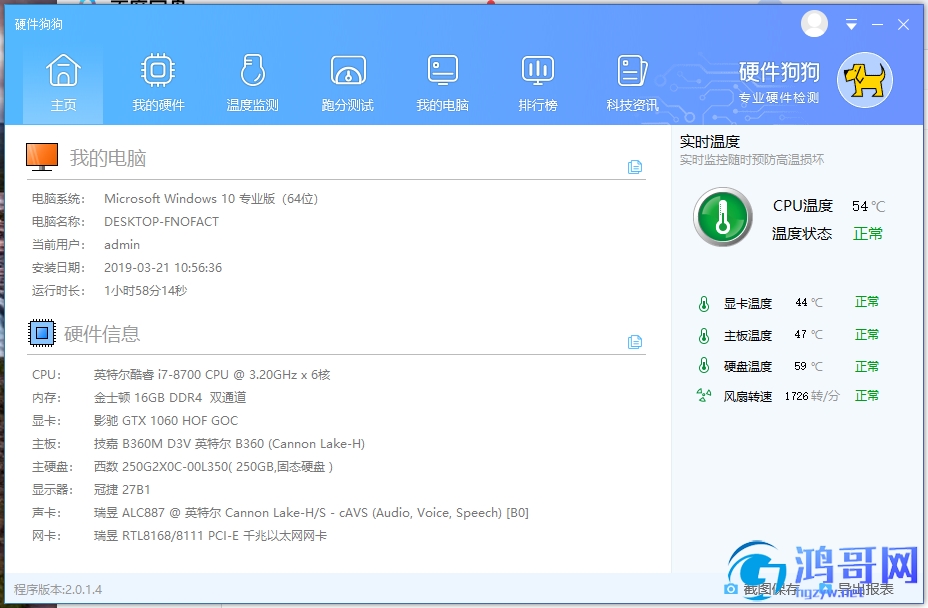Select motherboard 技嘉 B360M D3V text
Image resolution: width=928 pixels, height=608 pixels.
[229, 444]
